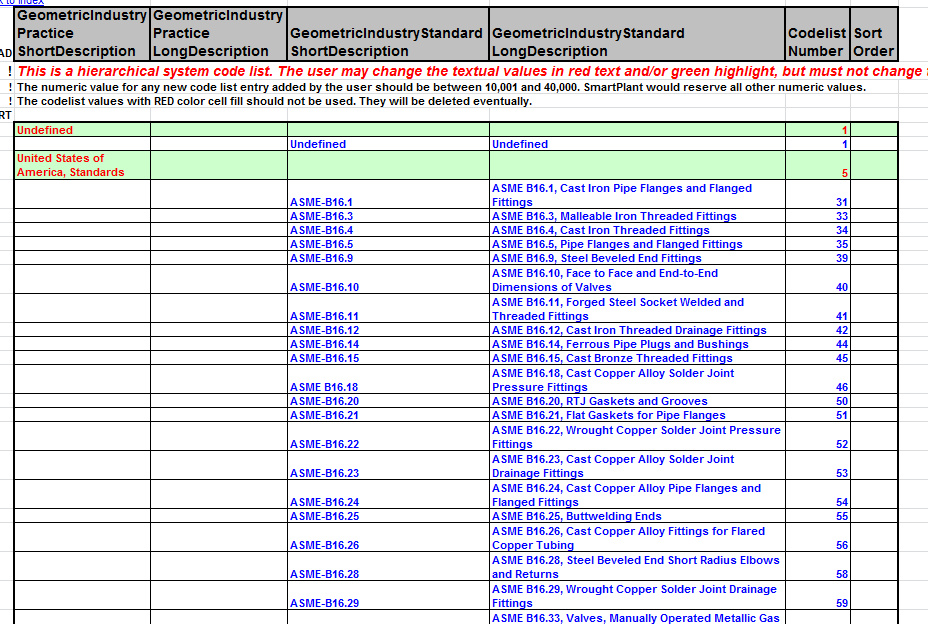This screenshot has width=928, height=624.
Task: Select 'United States of America, Standards' cell
Action: (x=82, y=165)
